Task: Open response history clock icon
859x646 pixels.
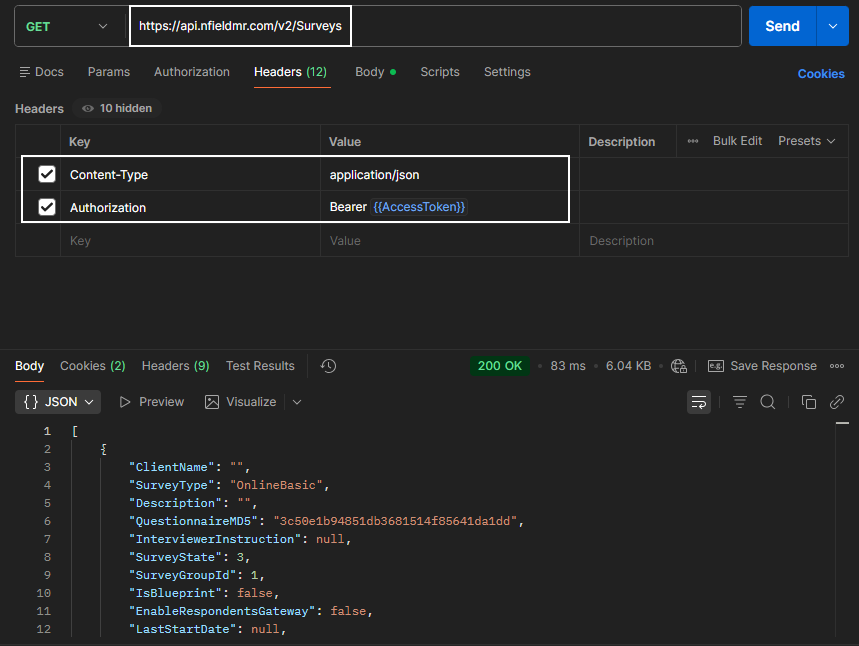Action: click(328, 366)
